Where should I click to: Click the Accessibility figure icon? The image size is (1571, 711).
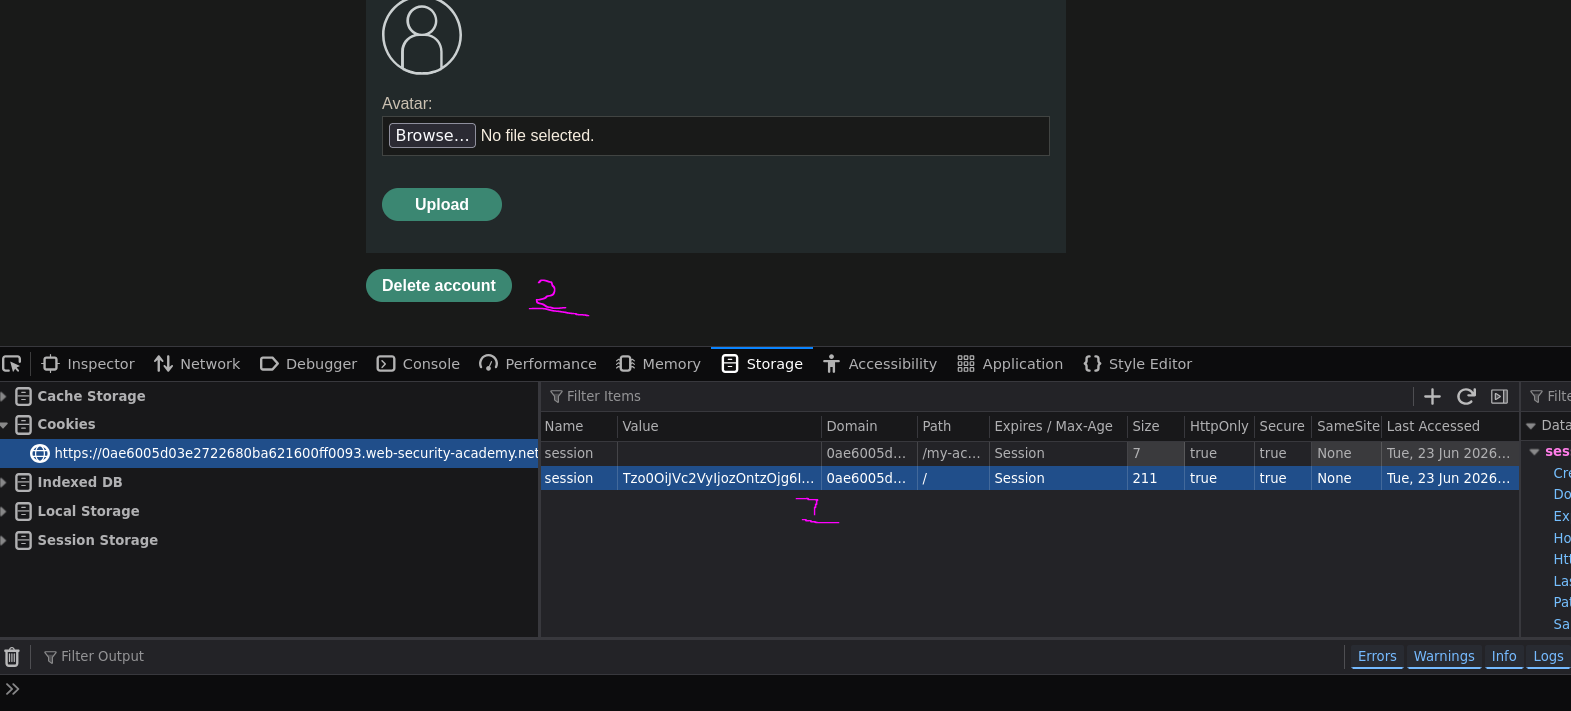coord(831,364)
